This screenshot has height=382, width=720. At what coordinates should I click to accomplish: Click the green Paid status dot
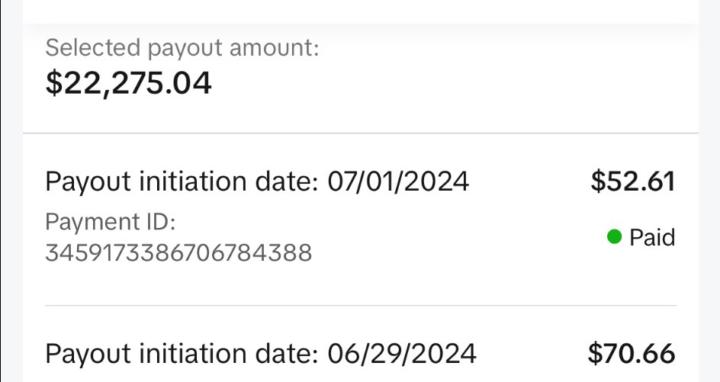coord(614,237)
